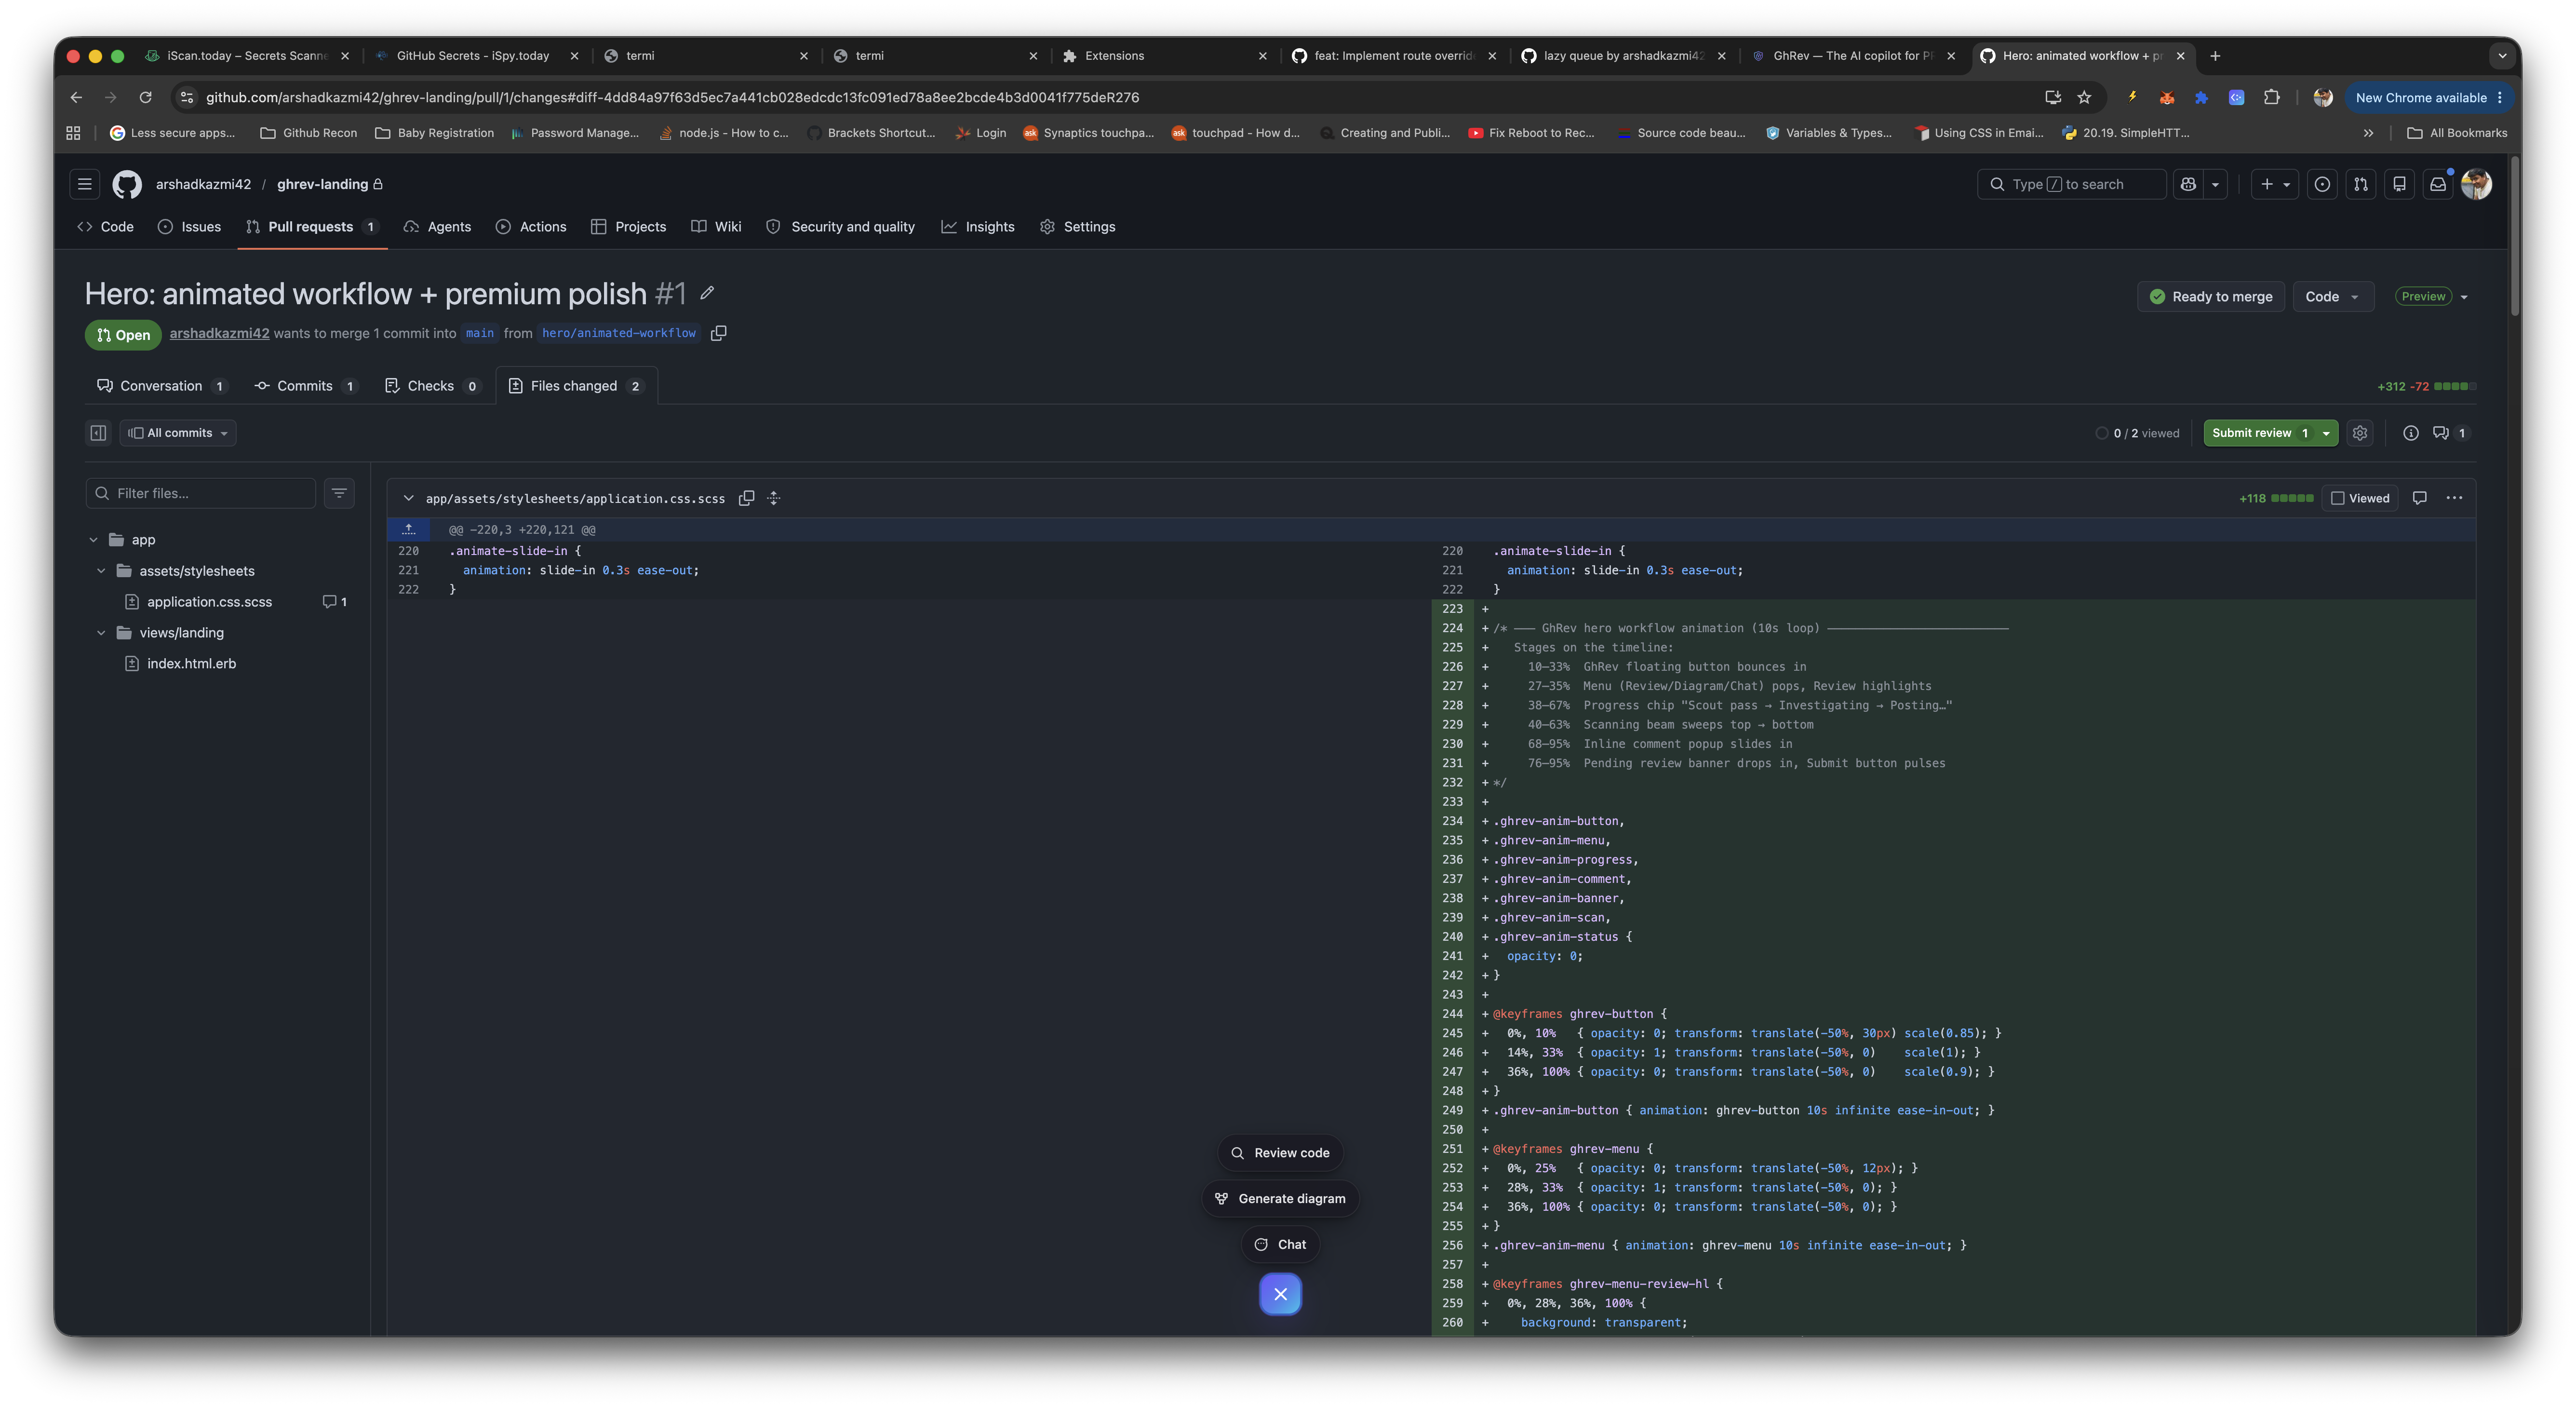The width and height of the screenshot is (2576, 1408).
Task: Open issues icon in top header
Action: tap(2322, 184)
